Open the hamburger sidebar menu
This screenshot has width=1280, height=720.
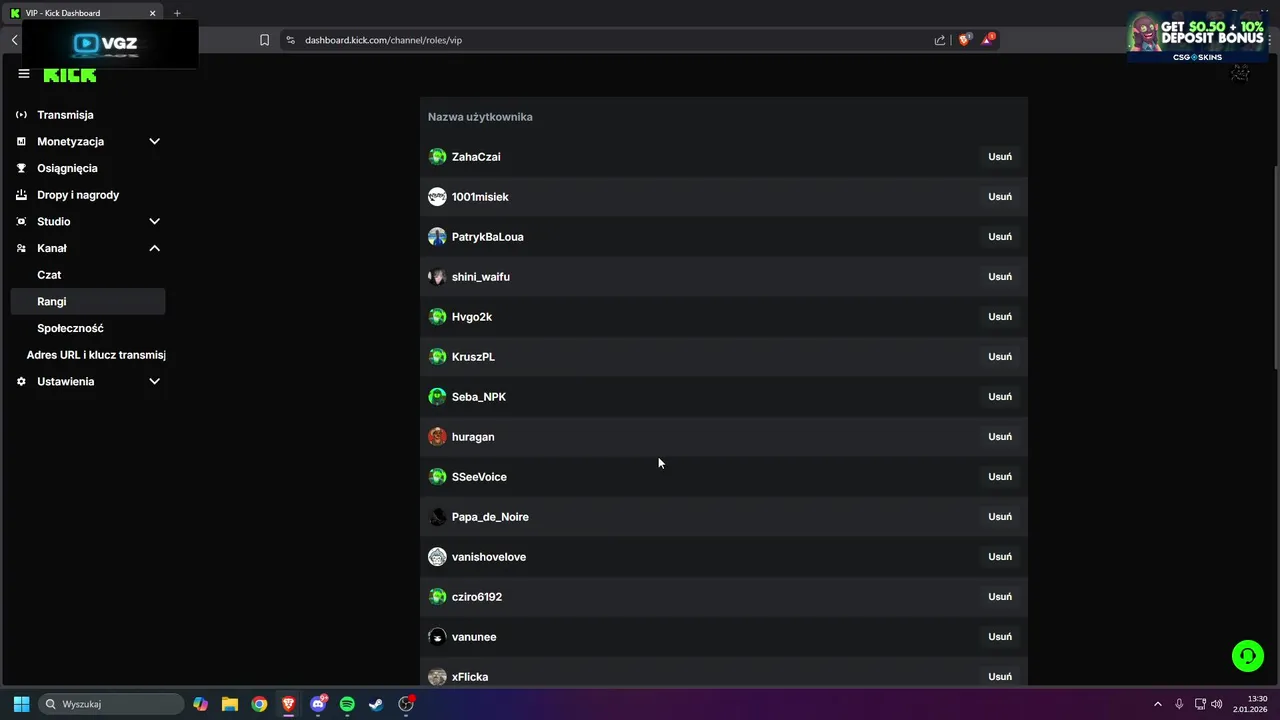pos(24,74)
